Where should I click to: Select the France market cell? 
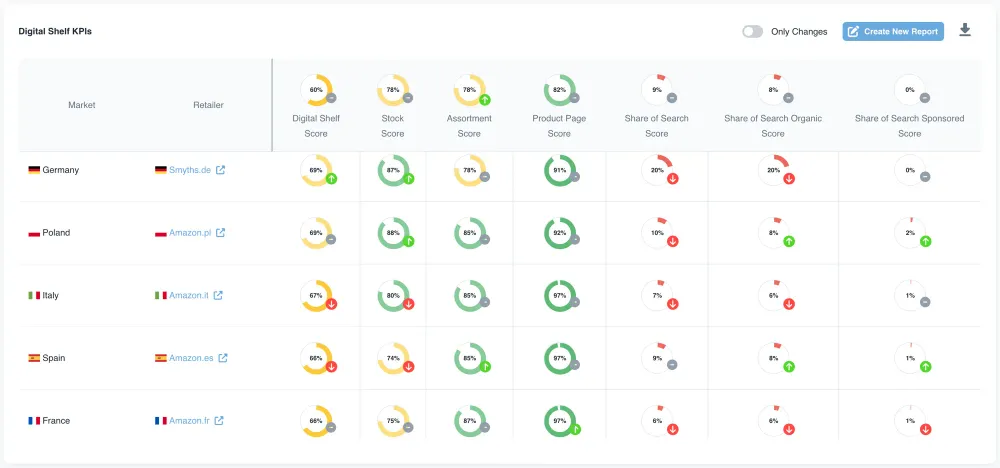click(49, 421)
